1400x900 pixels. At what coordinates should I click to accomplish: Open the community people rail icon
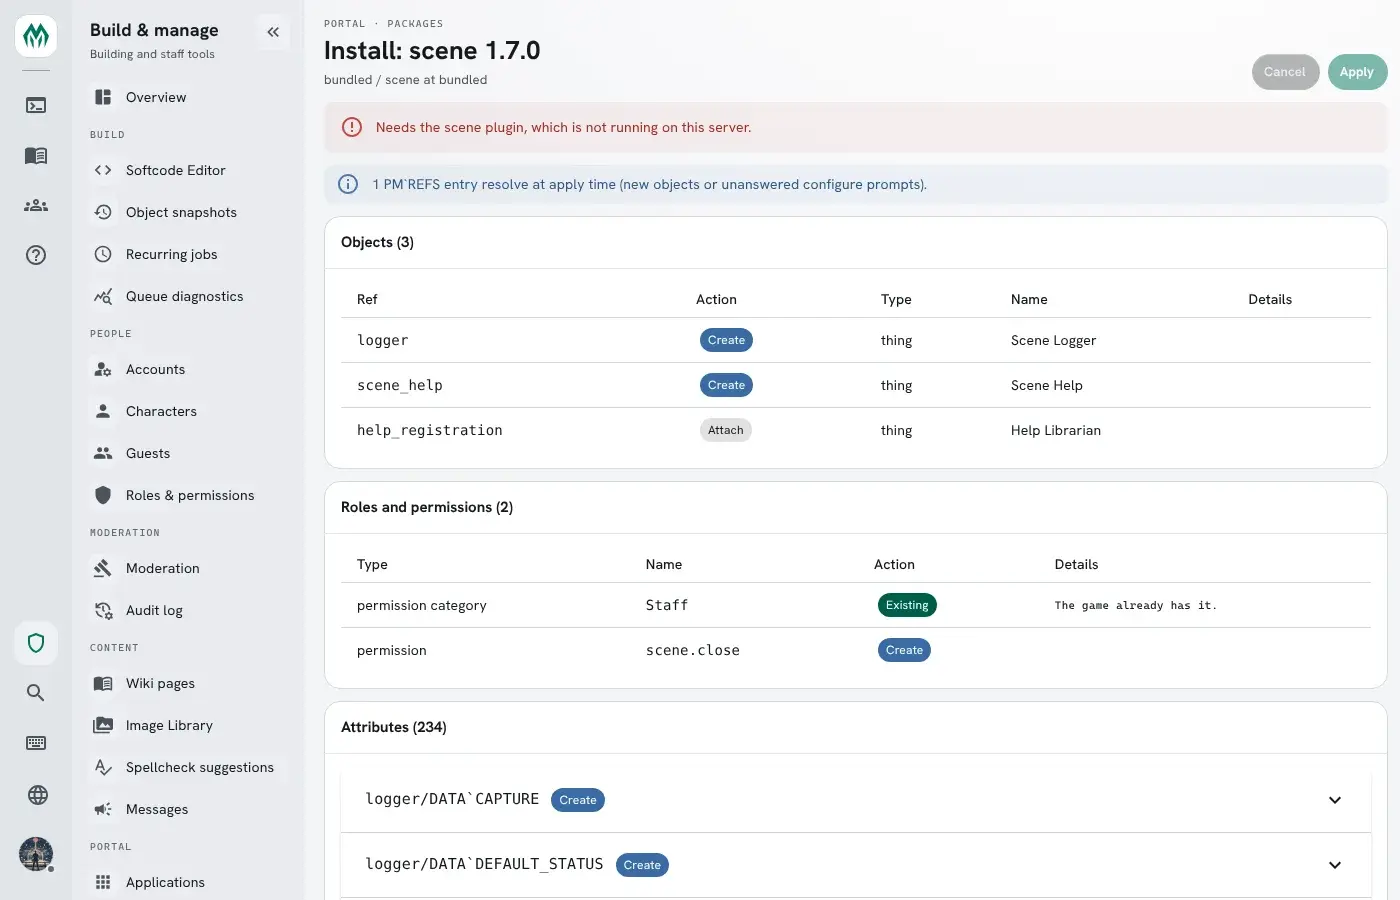tap(36, 205)
